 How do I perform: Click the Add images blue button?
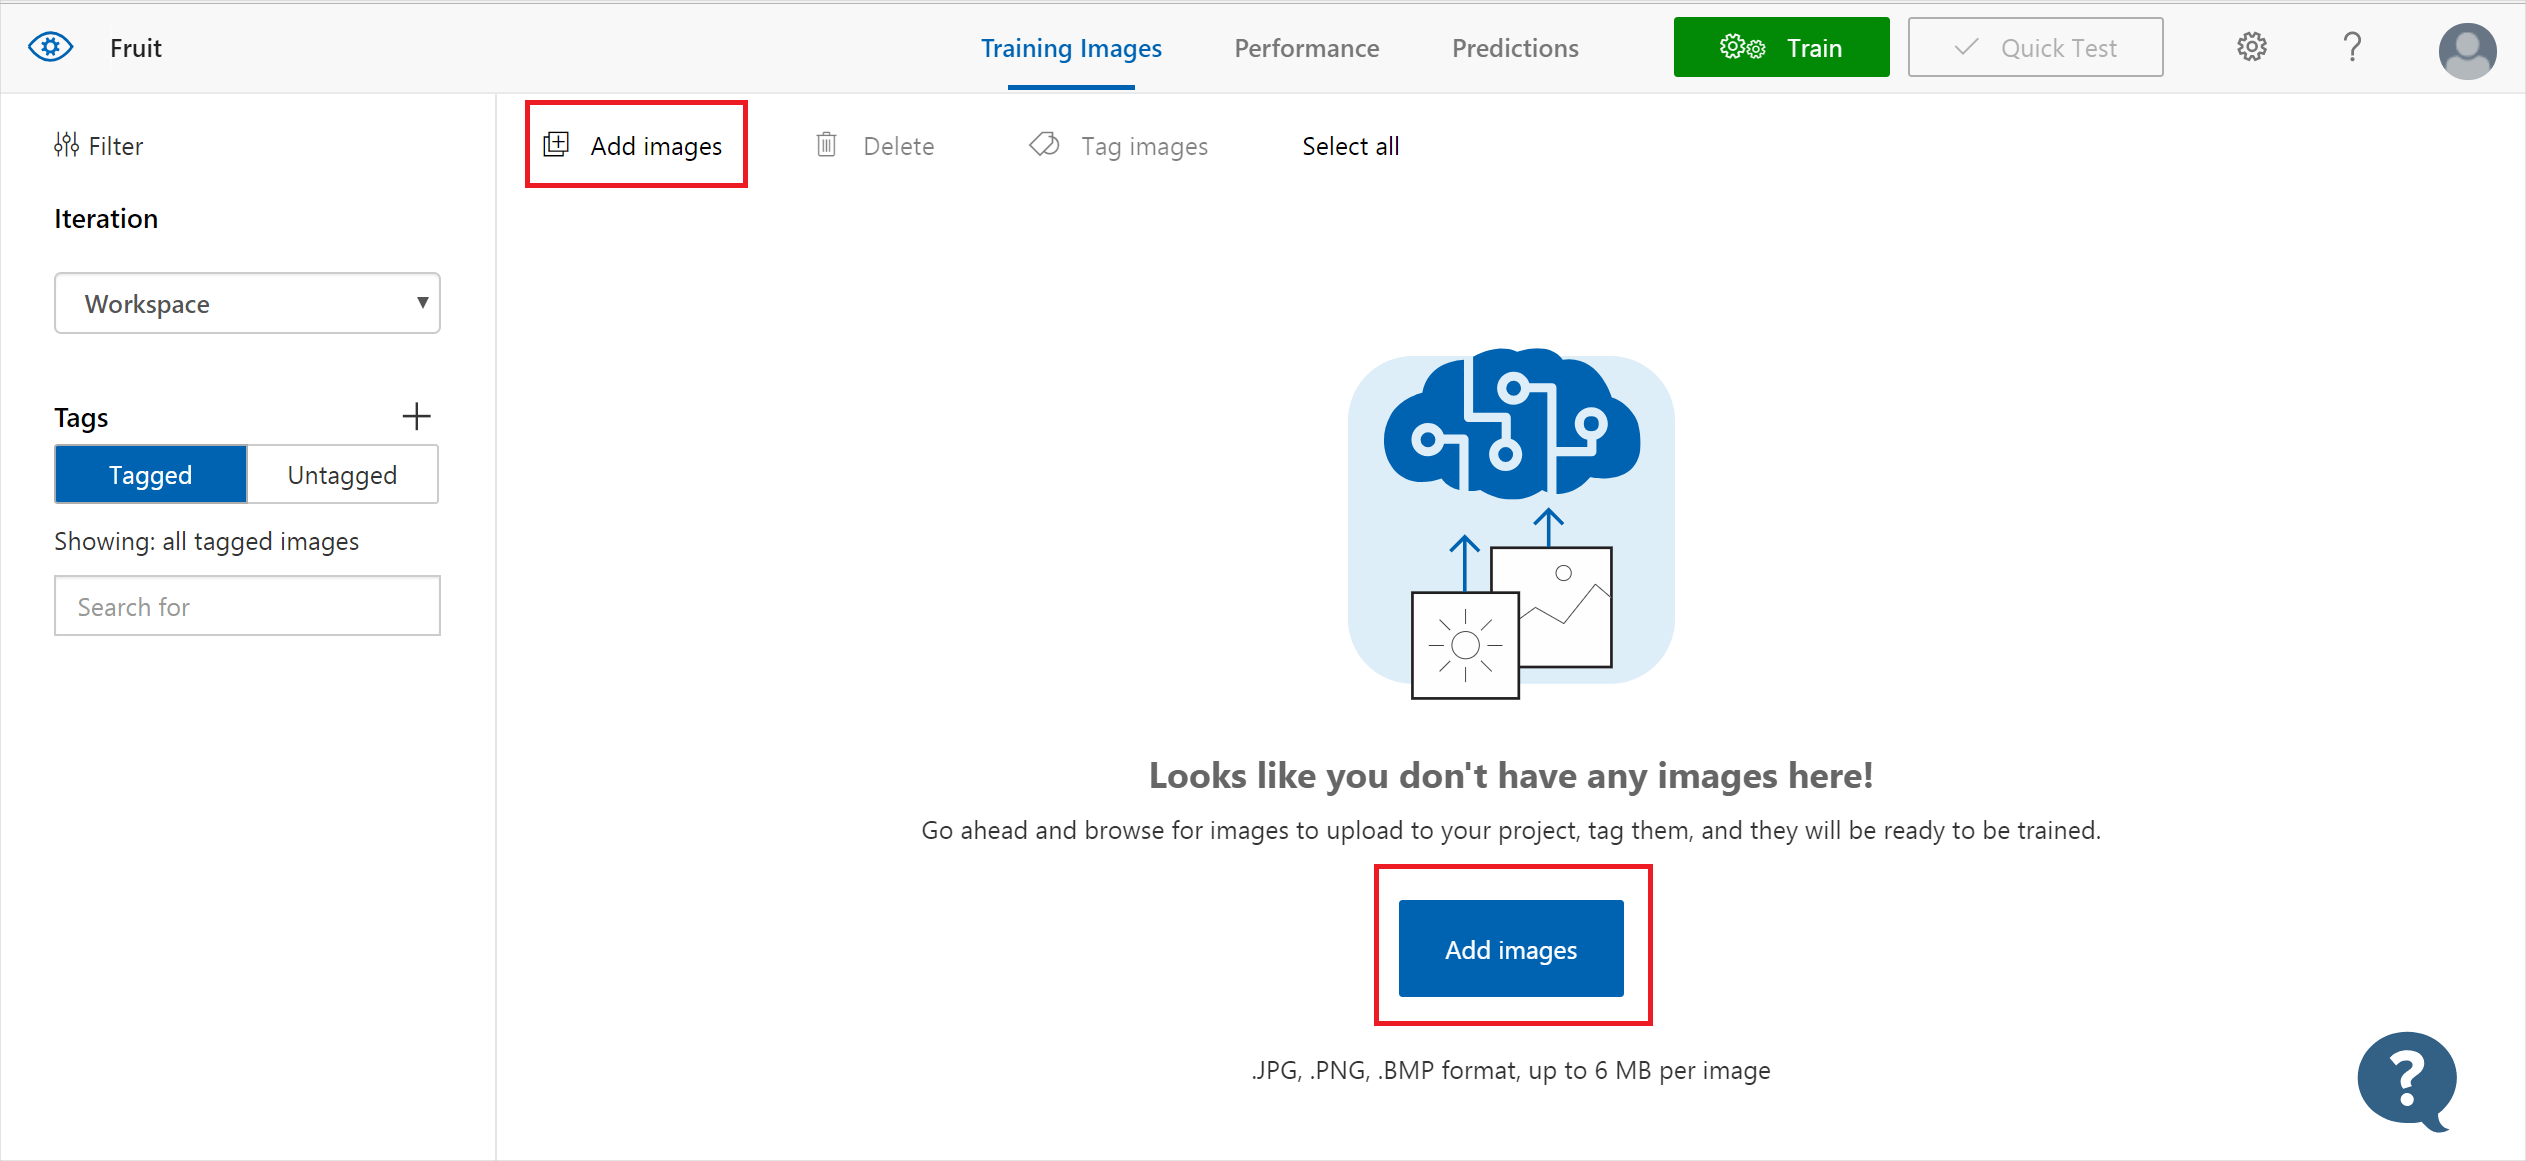(1511, 948)
